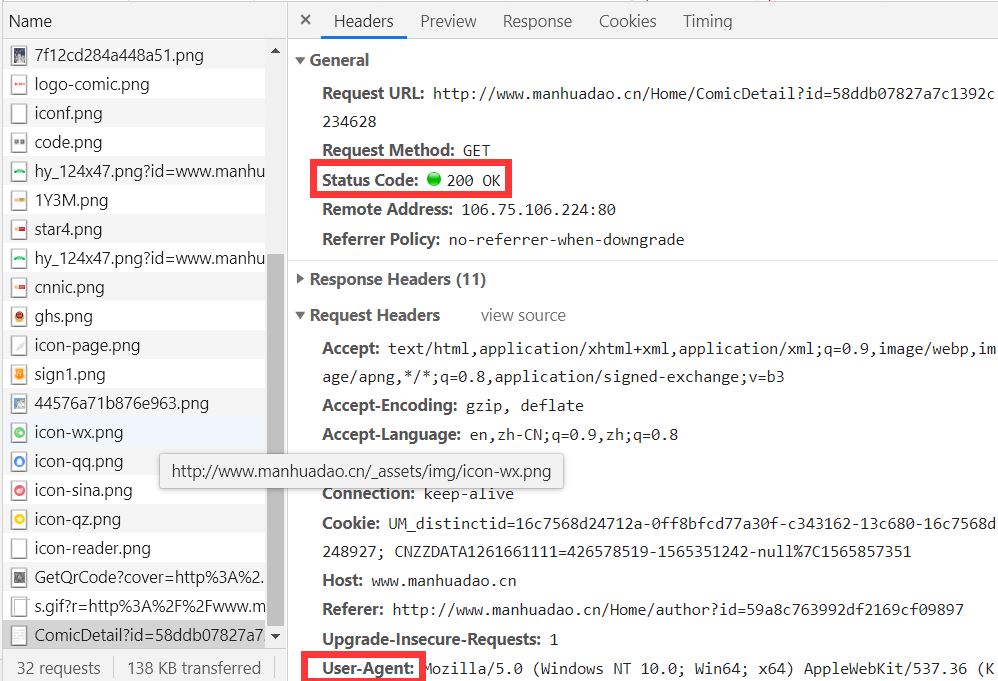The image size is (998, 681).
Task: Click the 138 KB transferred status text
Action: coord(194,668)
